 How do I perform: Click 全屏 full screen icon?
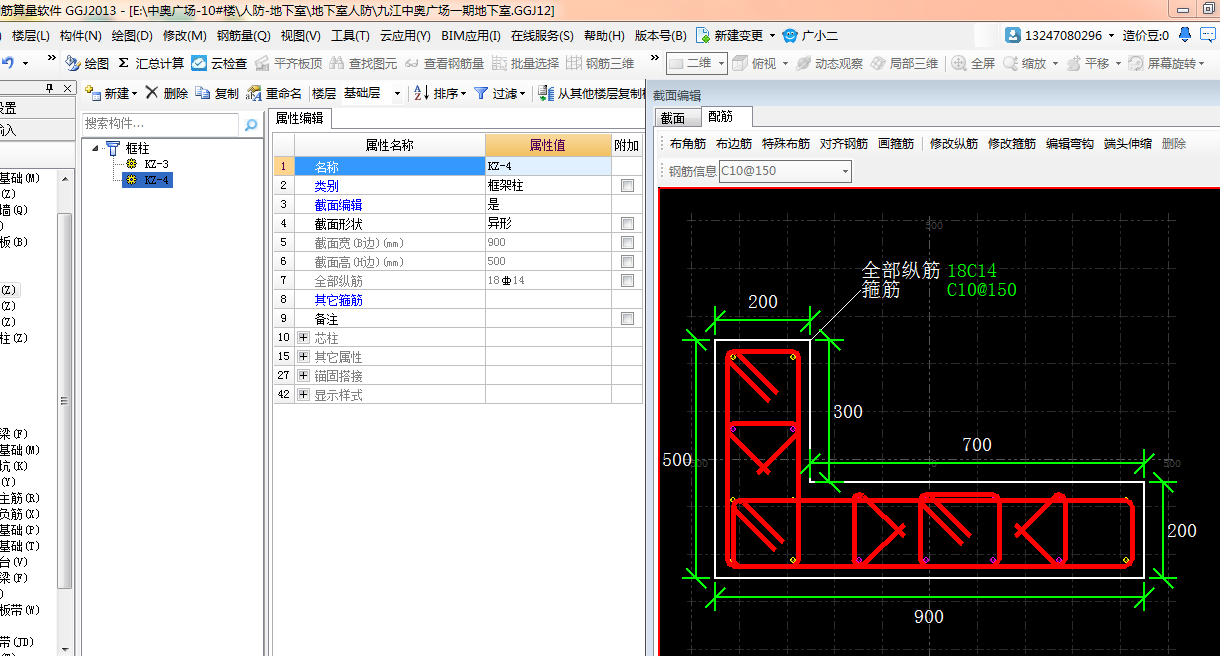pos(959,63)
